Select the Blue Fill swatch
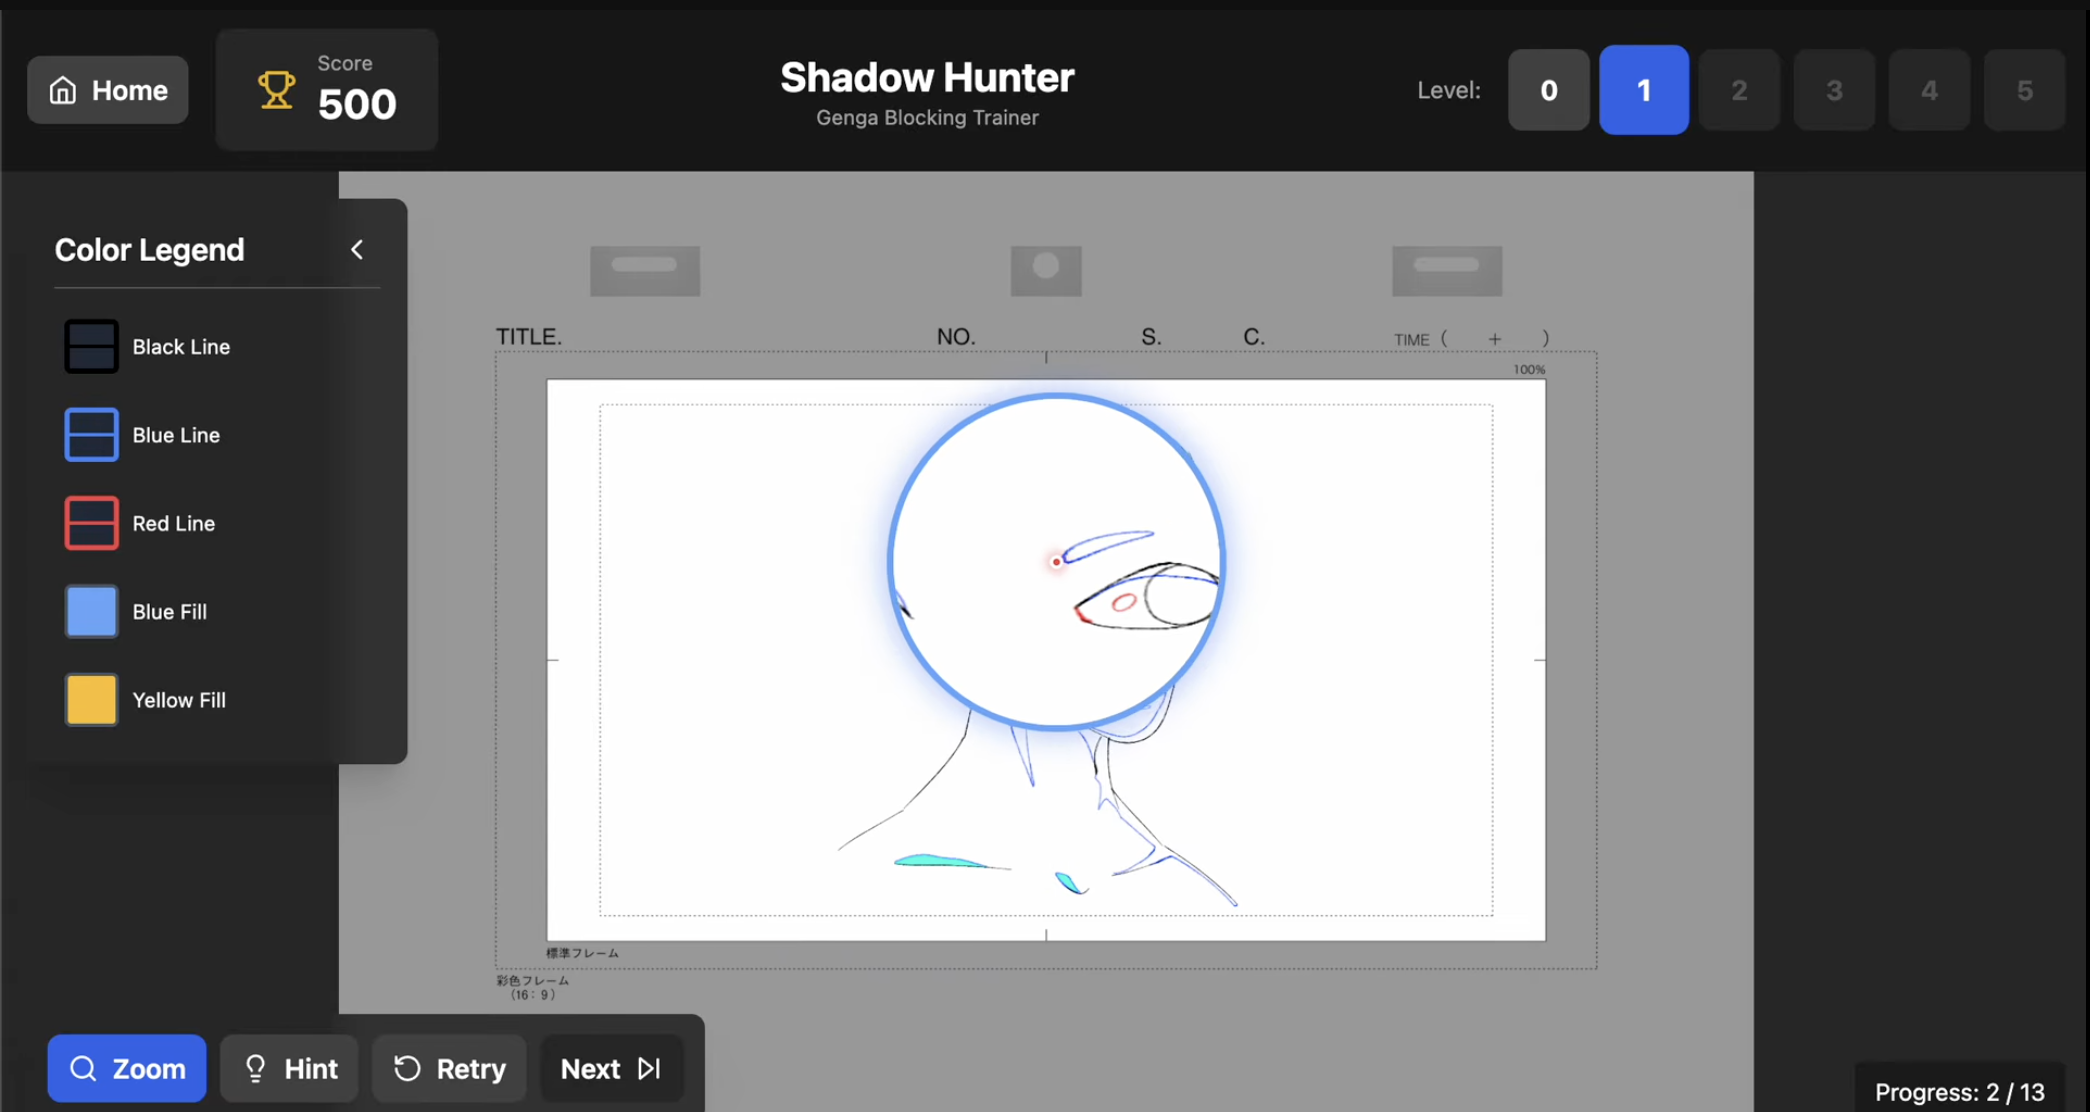Viewport: 2090px width, 1112px height. pyautogui.click(x=91, y=611)
